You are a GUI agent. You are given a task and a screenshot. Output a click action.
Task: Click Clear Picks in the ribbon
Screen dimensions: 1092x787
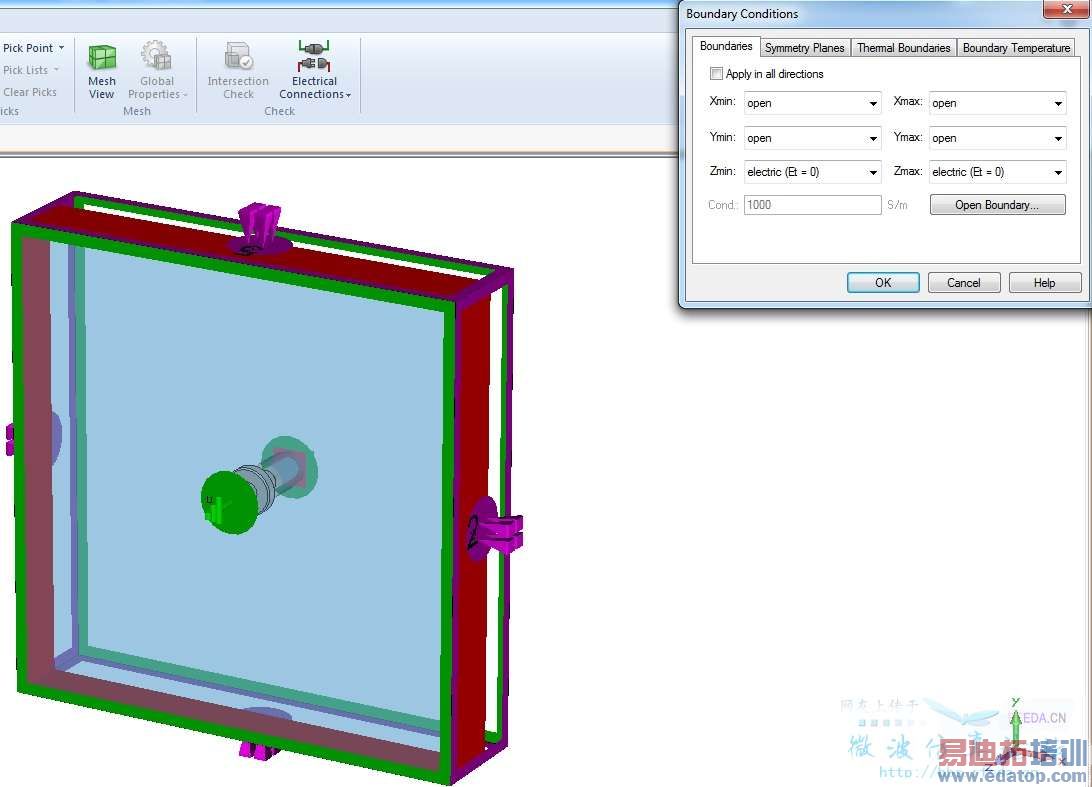[30, 92]
